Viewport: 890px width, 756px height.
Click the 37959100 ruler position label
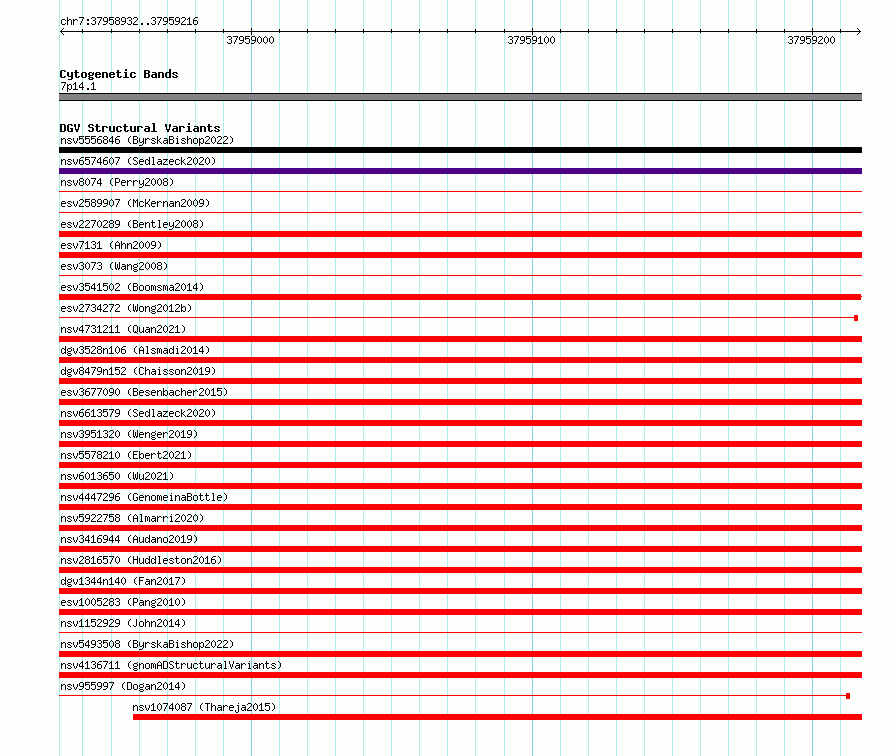(531, 40)
